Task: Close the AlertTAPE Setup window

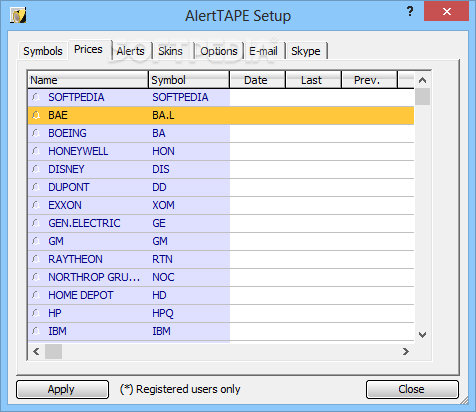Action: pyautogui.click(x=446, y=12)
